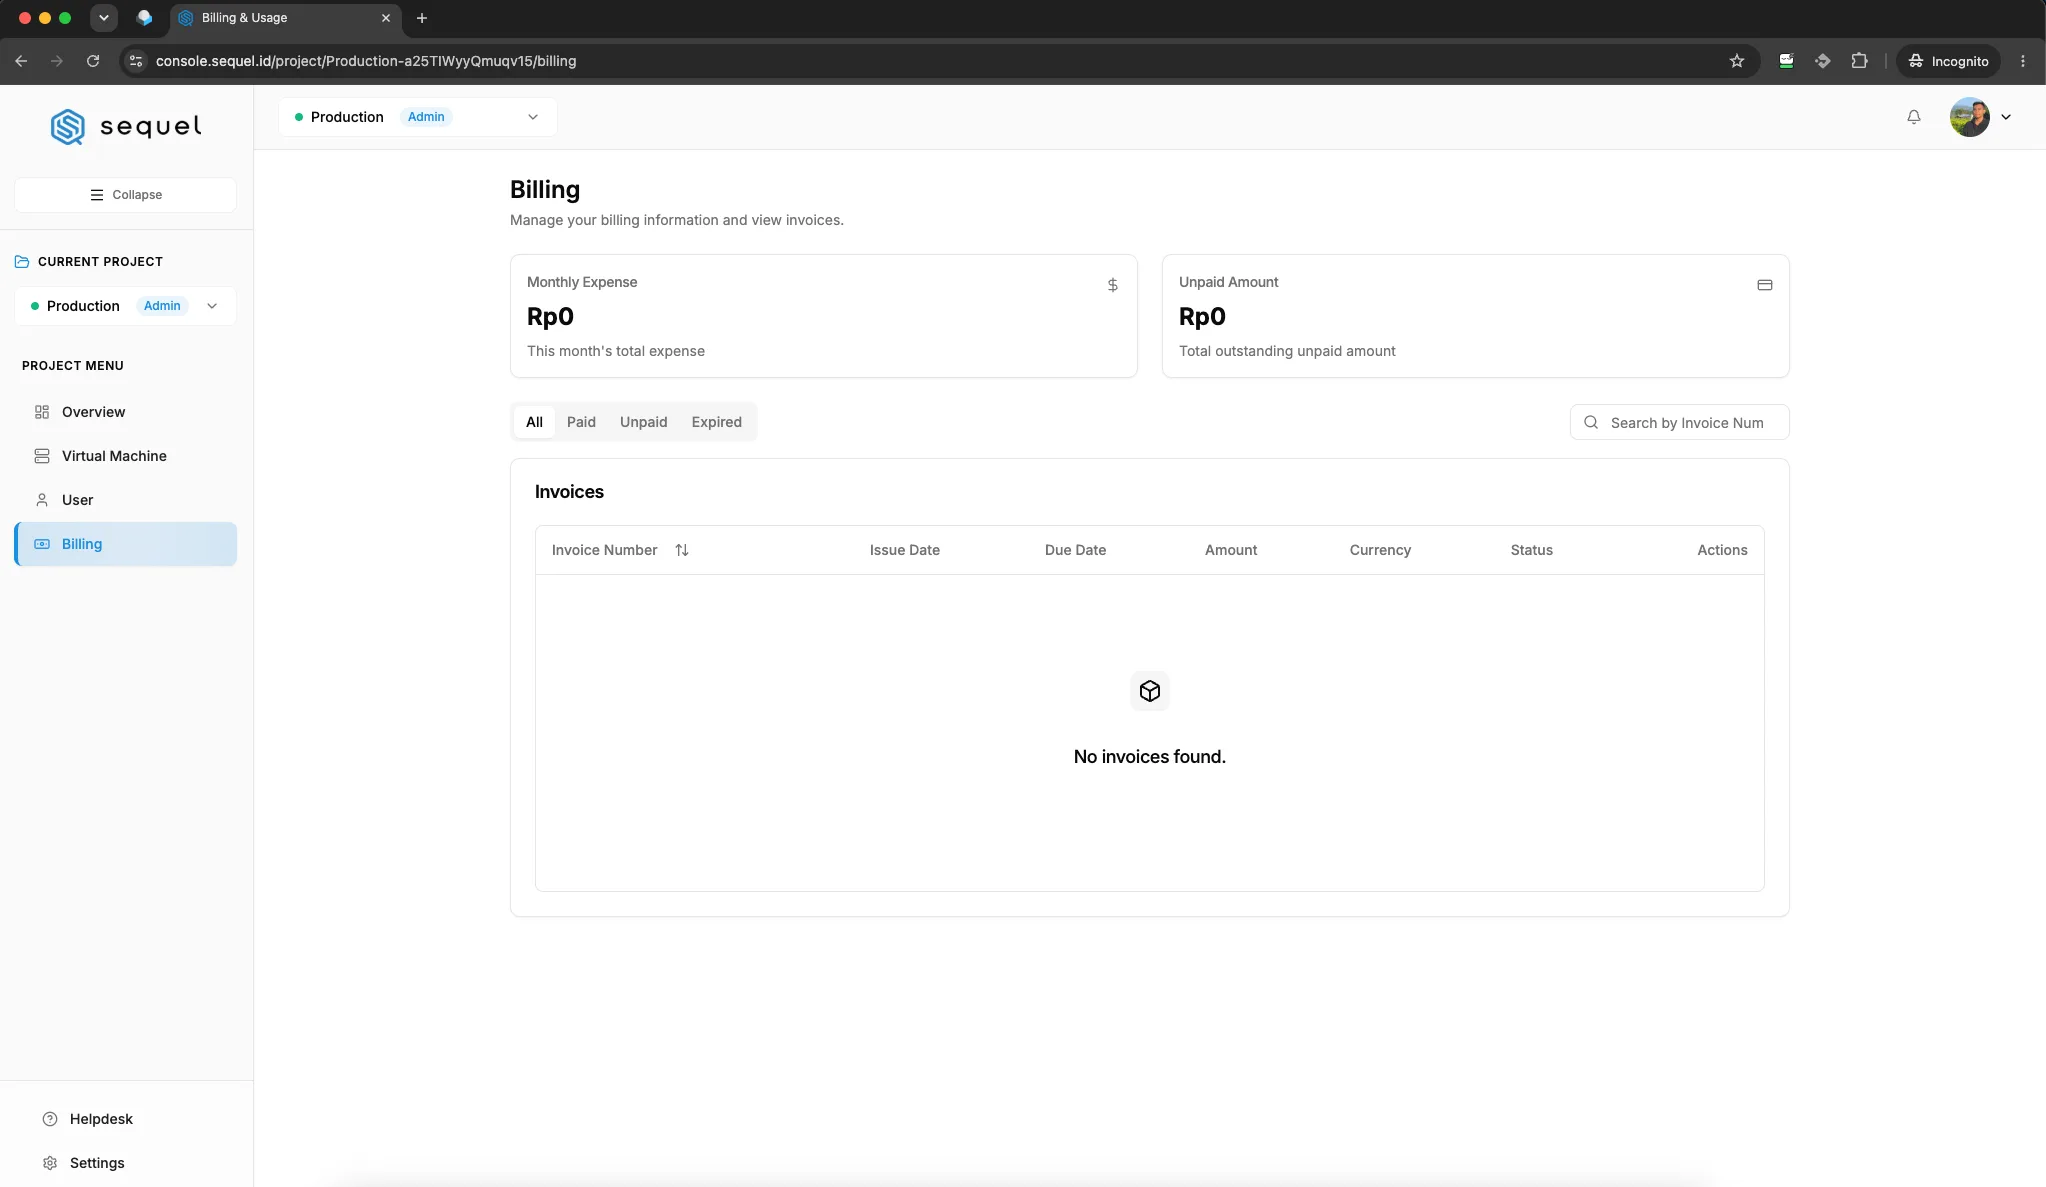Open the user avatar menu

point(1980,117)
